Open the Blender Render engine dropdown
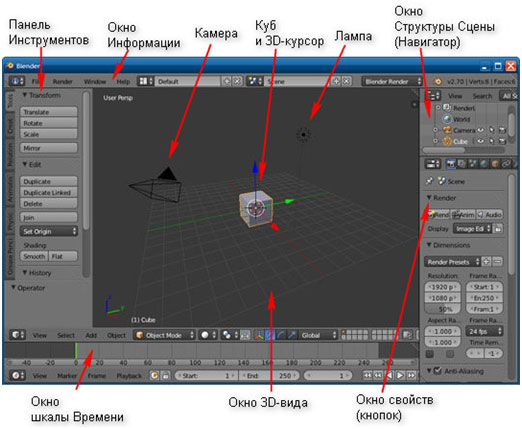 coord(392,81)
